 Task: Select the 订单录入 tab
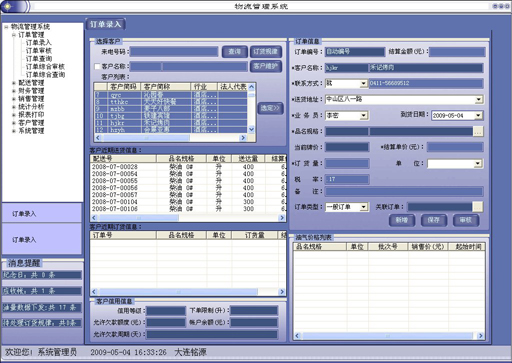(x=106, y=24)
